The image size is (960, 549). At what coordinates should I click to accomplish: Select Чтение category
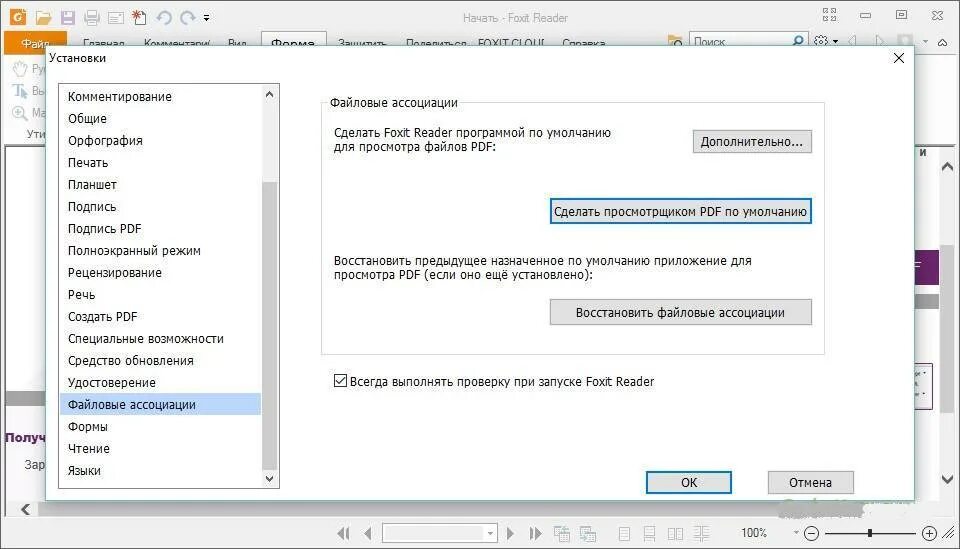coord(160,449)
